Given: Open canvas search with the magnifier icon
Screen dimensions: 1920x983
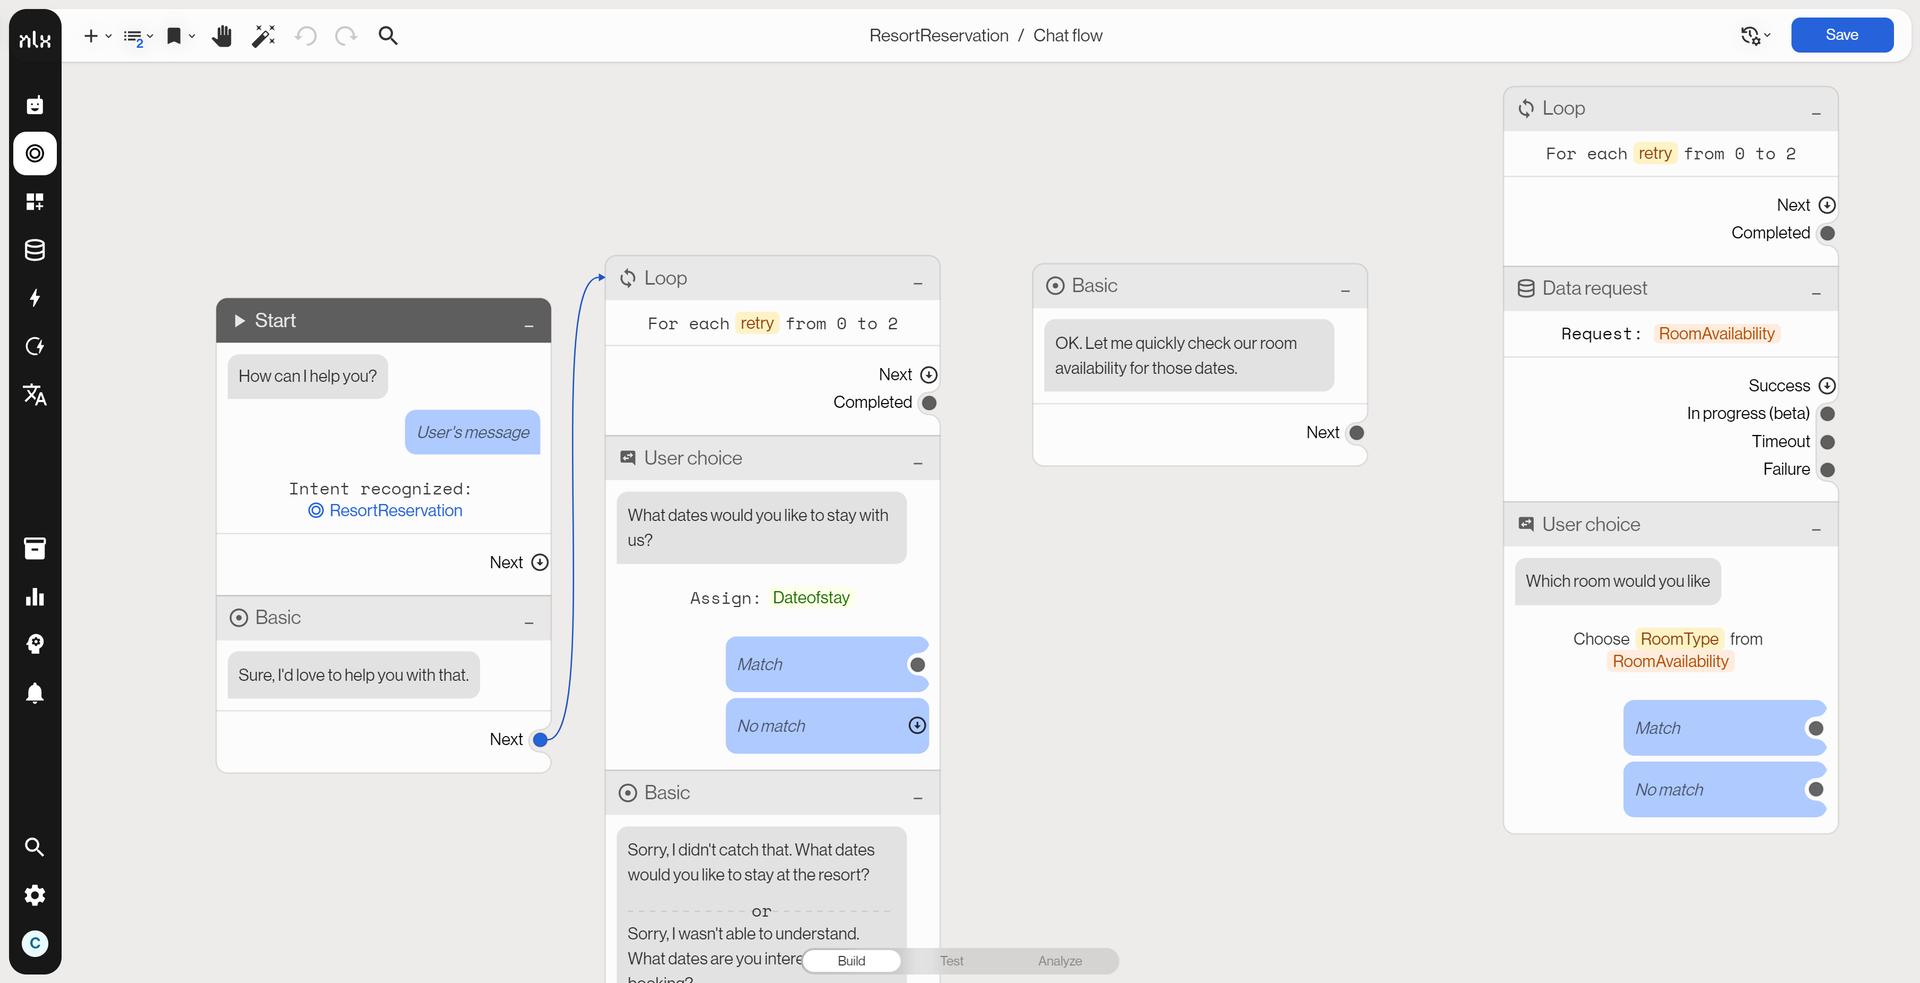Looking at the screenshot, I should click(388, 36).
